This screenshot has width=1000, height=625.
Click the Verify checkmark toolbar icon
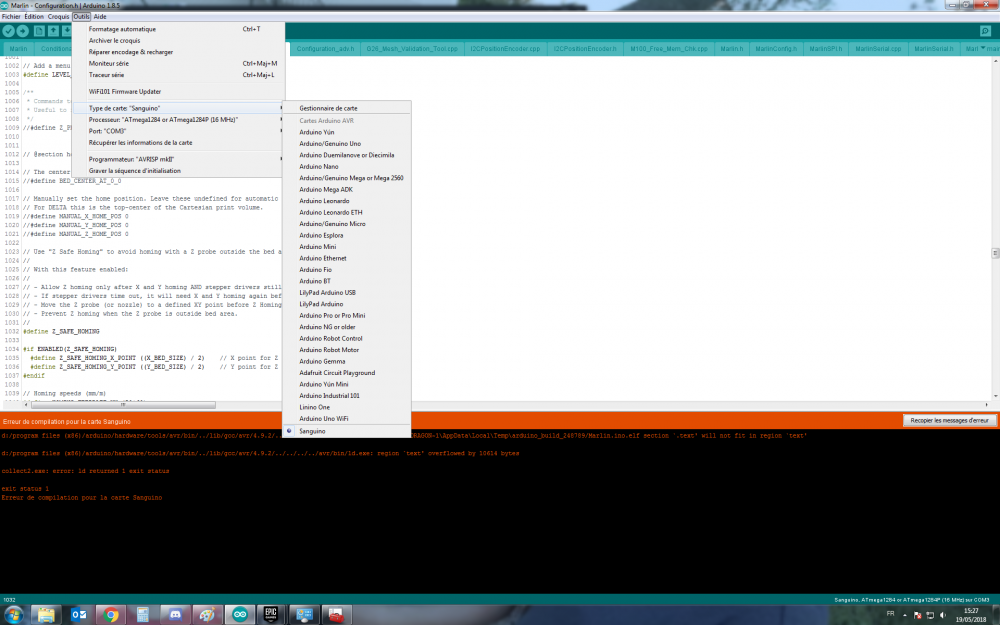(x=8, y=31)
